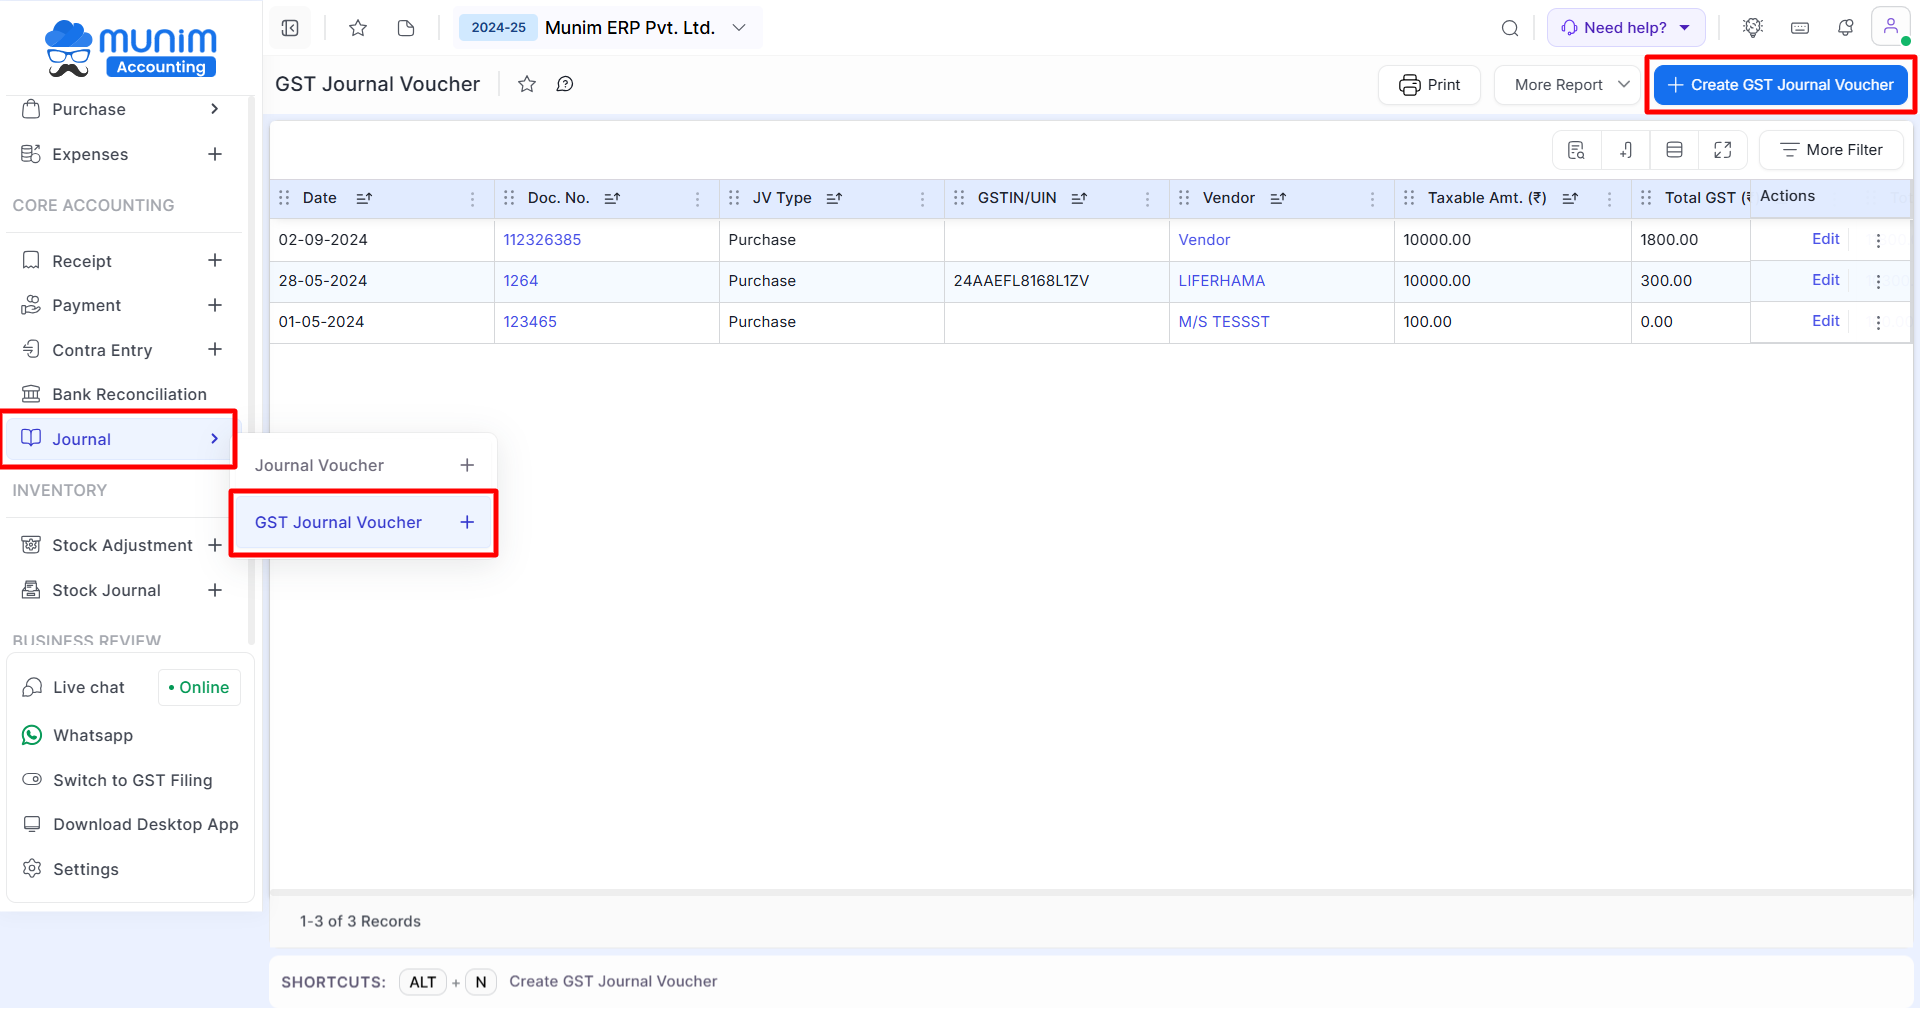Open the global search icon
This screenshot has width=1920, height=1010.
pyautogui.click(x=1510, y=28)
